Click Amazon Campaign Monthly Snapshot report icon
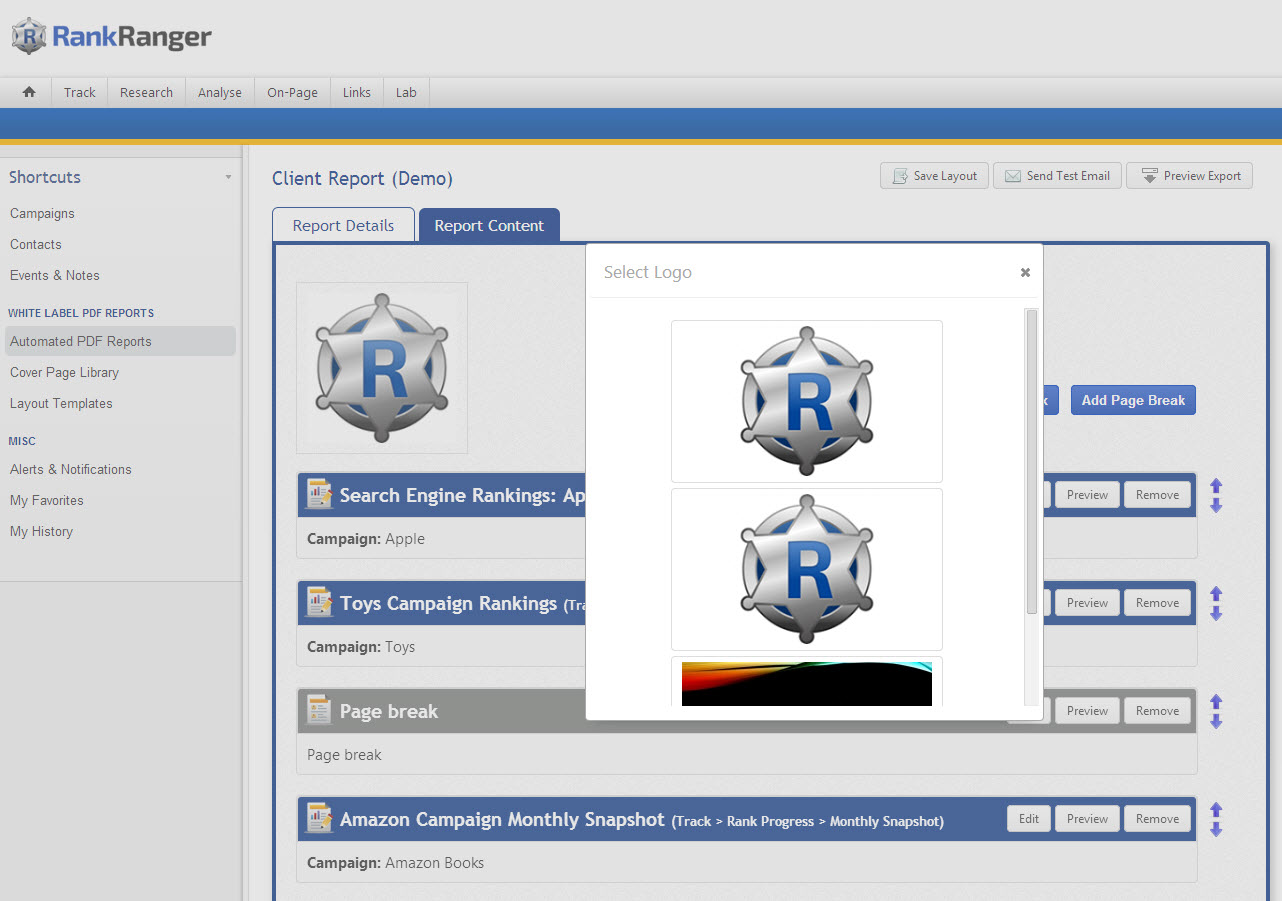The image size is (1282, 901). coord(319,819)
